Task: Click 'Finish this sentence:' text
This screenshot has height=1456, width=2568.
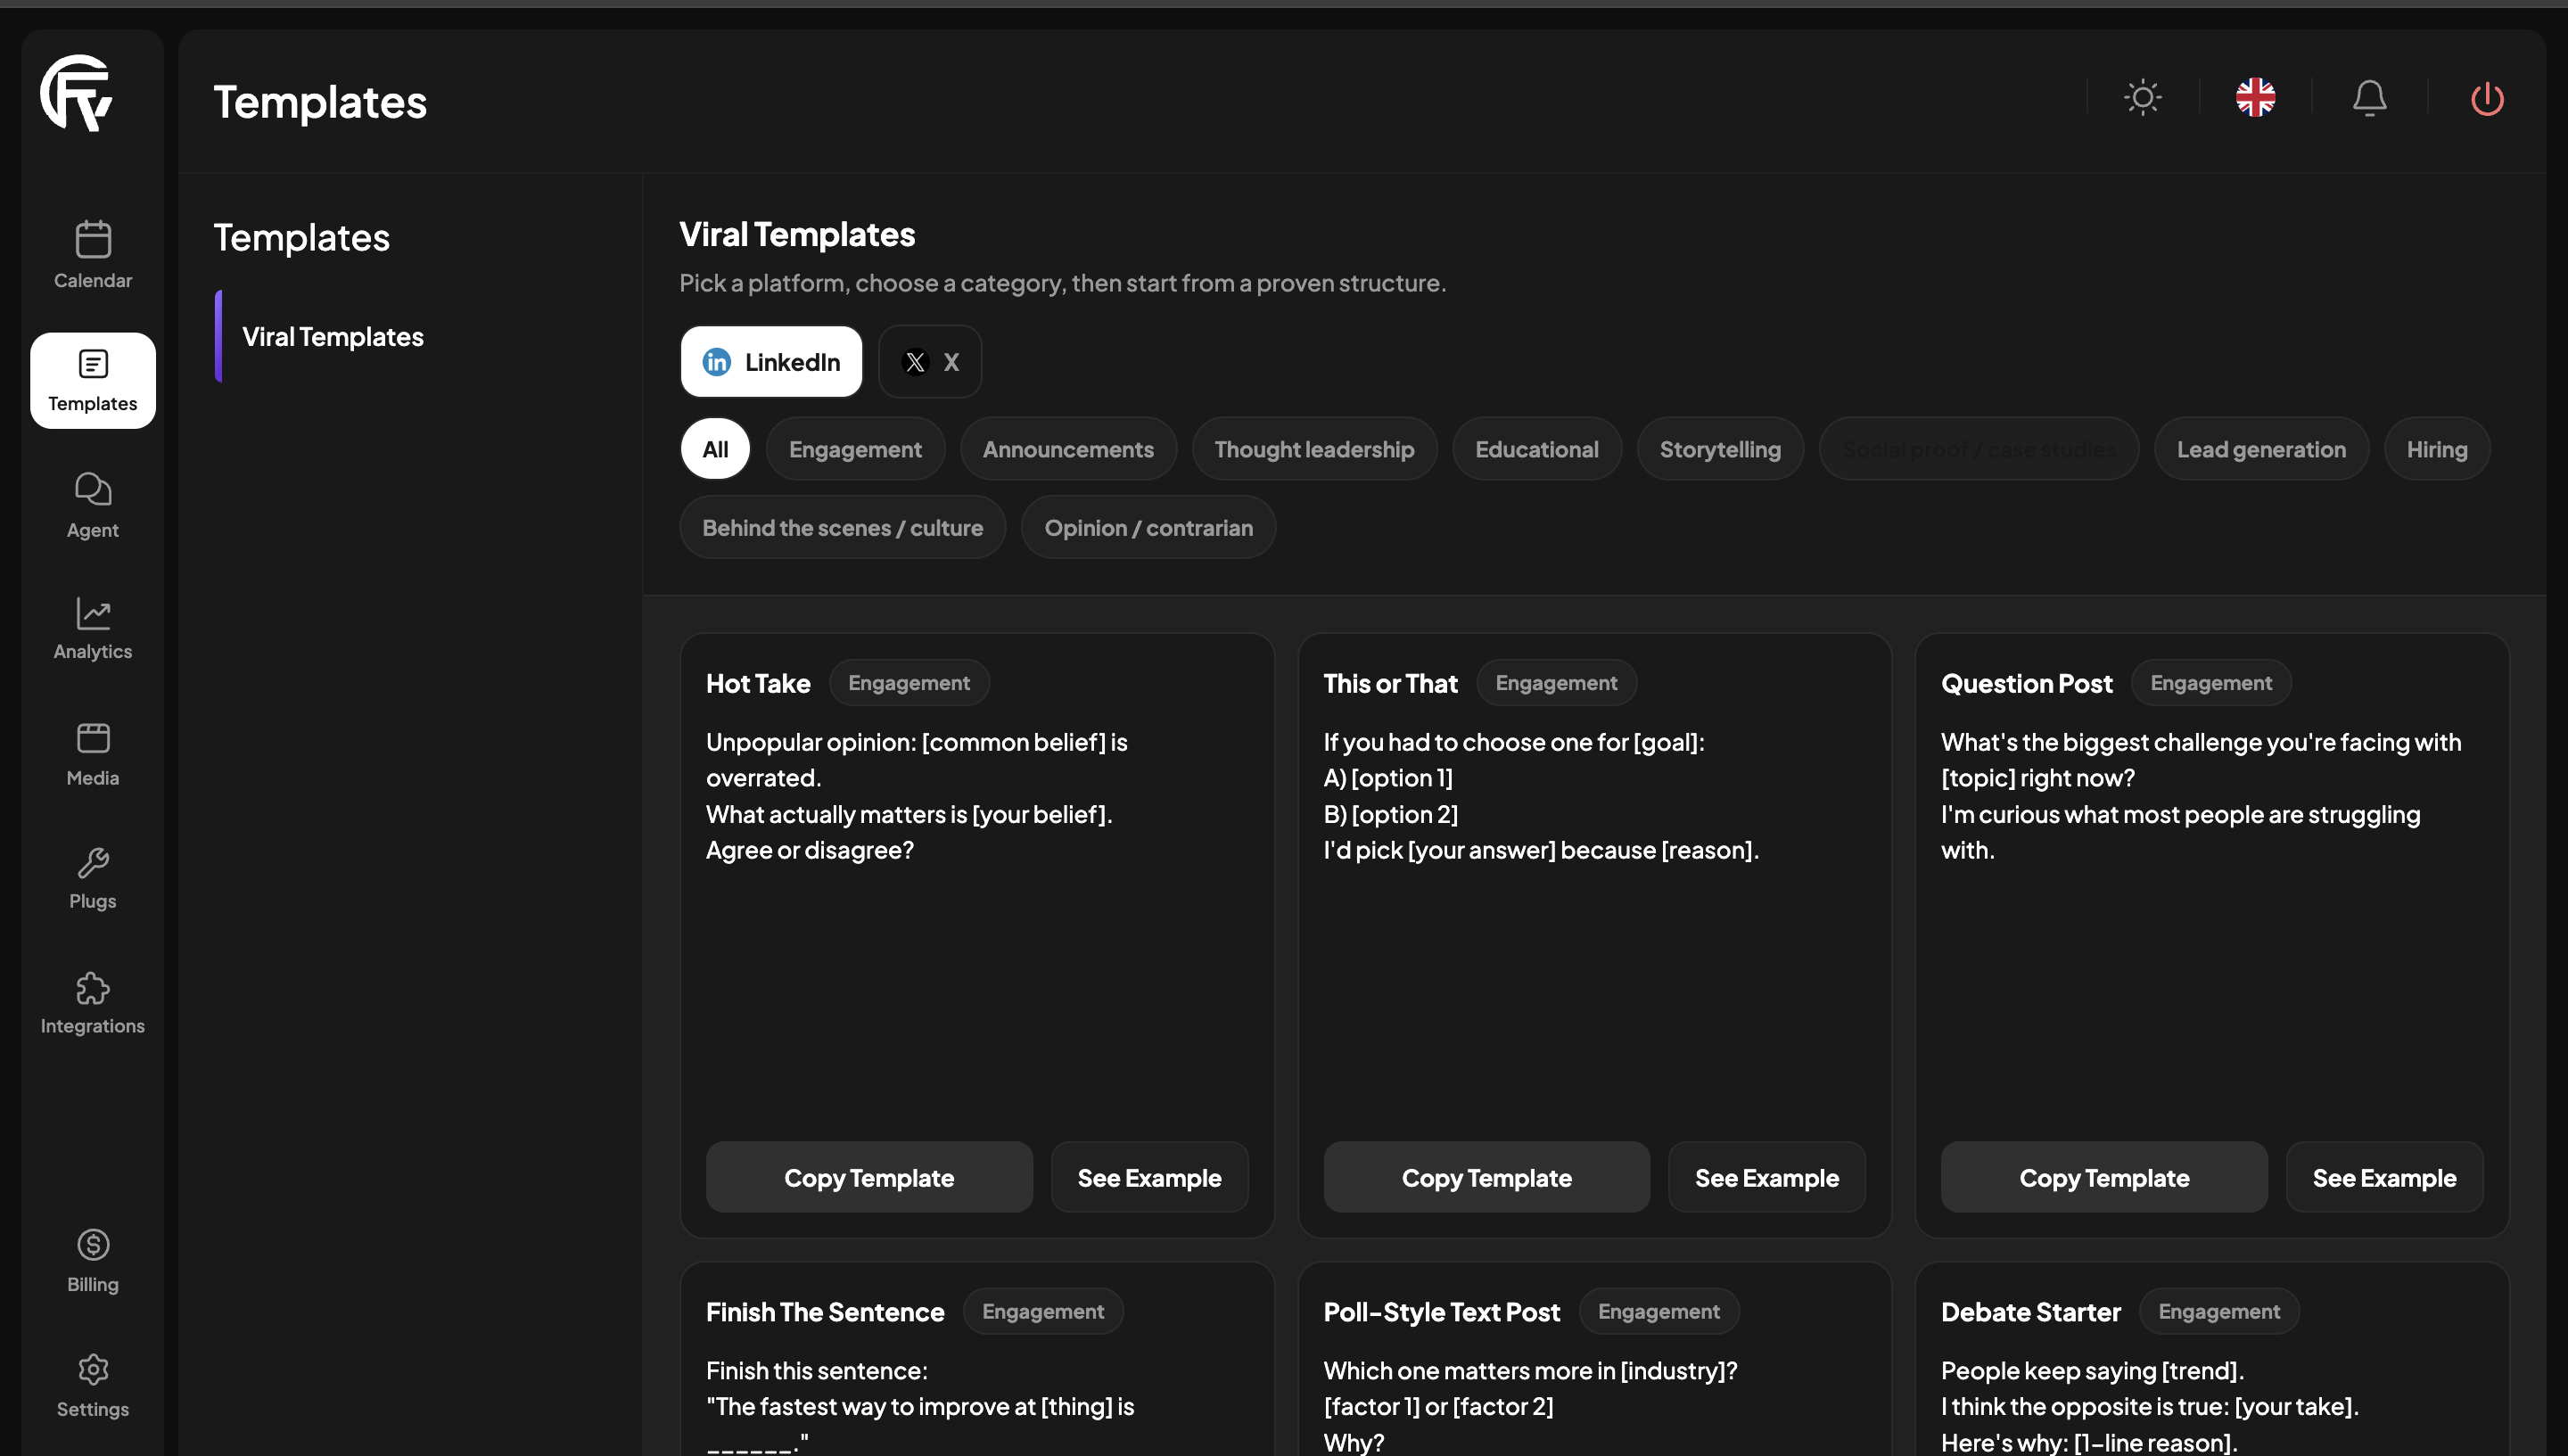Action: (817, 1370)
